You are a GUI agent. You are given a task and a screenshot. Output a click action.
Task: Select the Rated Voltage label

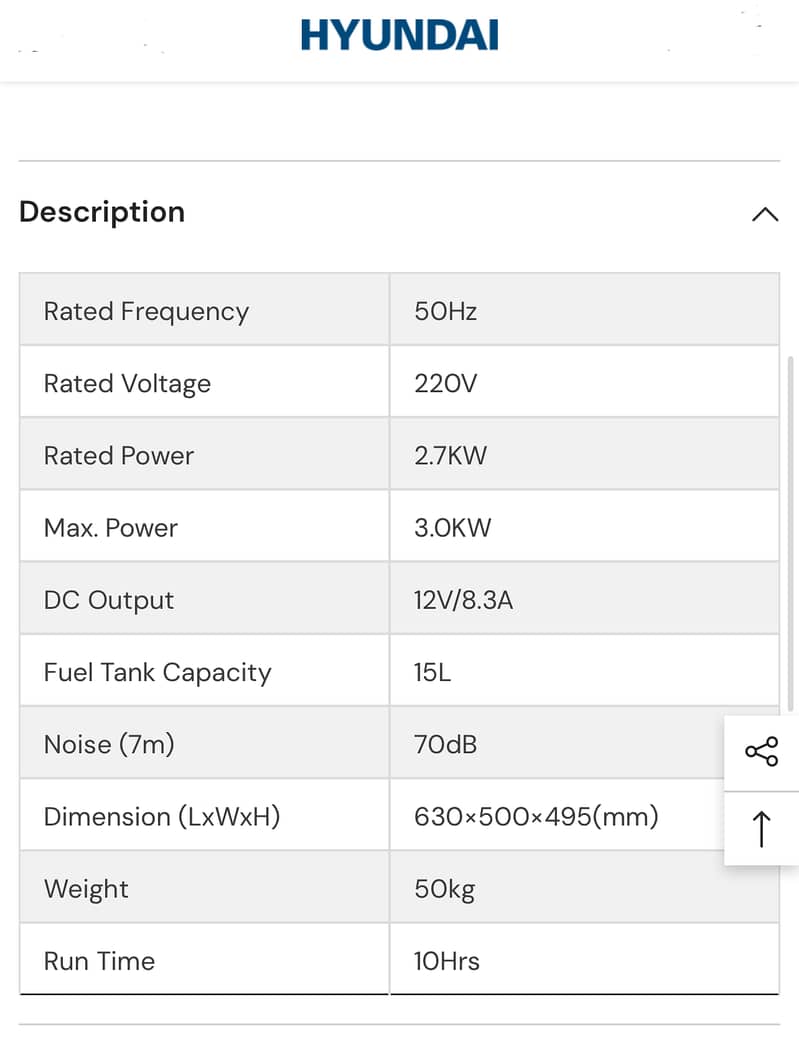tap(127, 384)
